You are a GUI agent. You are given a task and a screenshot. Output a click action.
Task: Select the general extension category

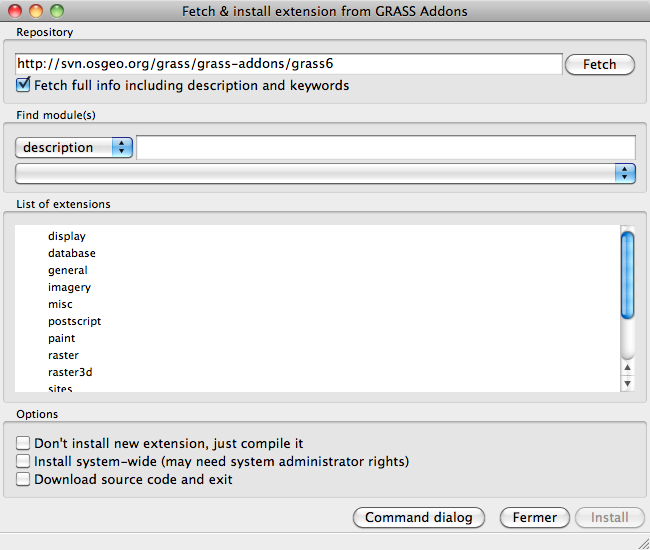[68, 270]
